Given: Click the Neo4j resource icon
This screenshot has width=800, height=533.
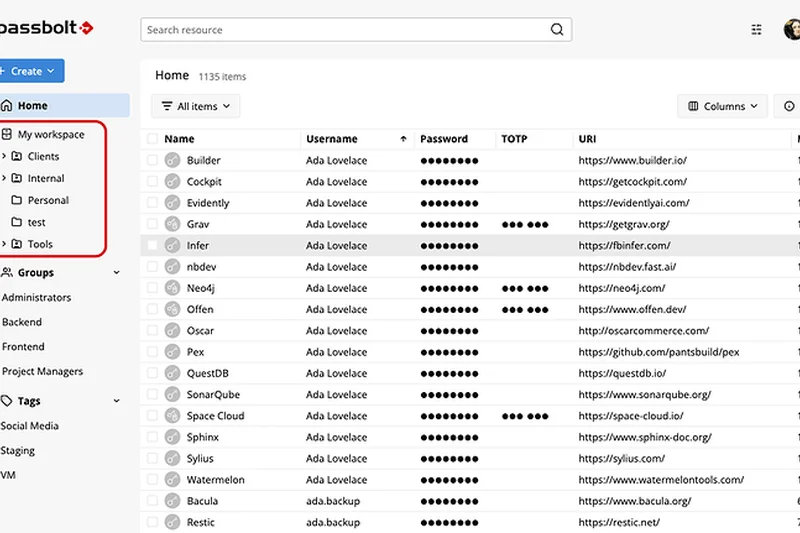Looking at the screenshot, I should pyautogui.click(x=172, y=288).
